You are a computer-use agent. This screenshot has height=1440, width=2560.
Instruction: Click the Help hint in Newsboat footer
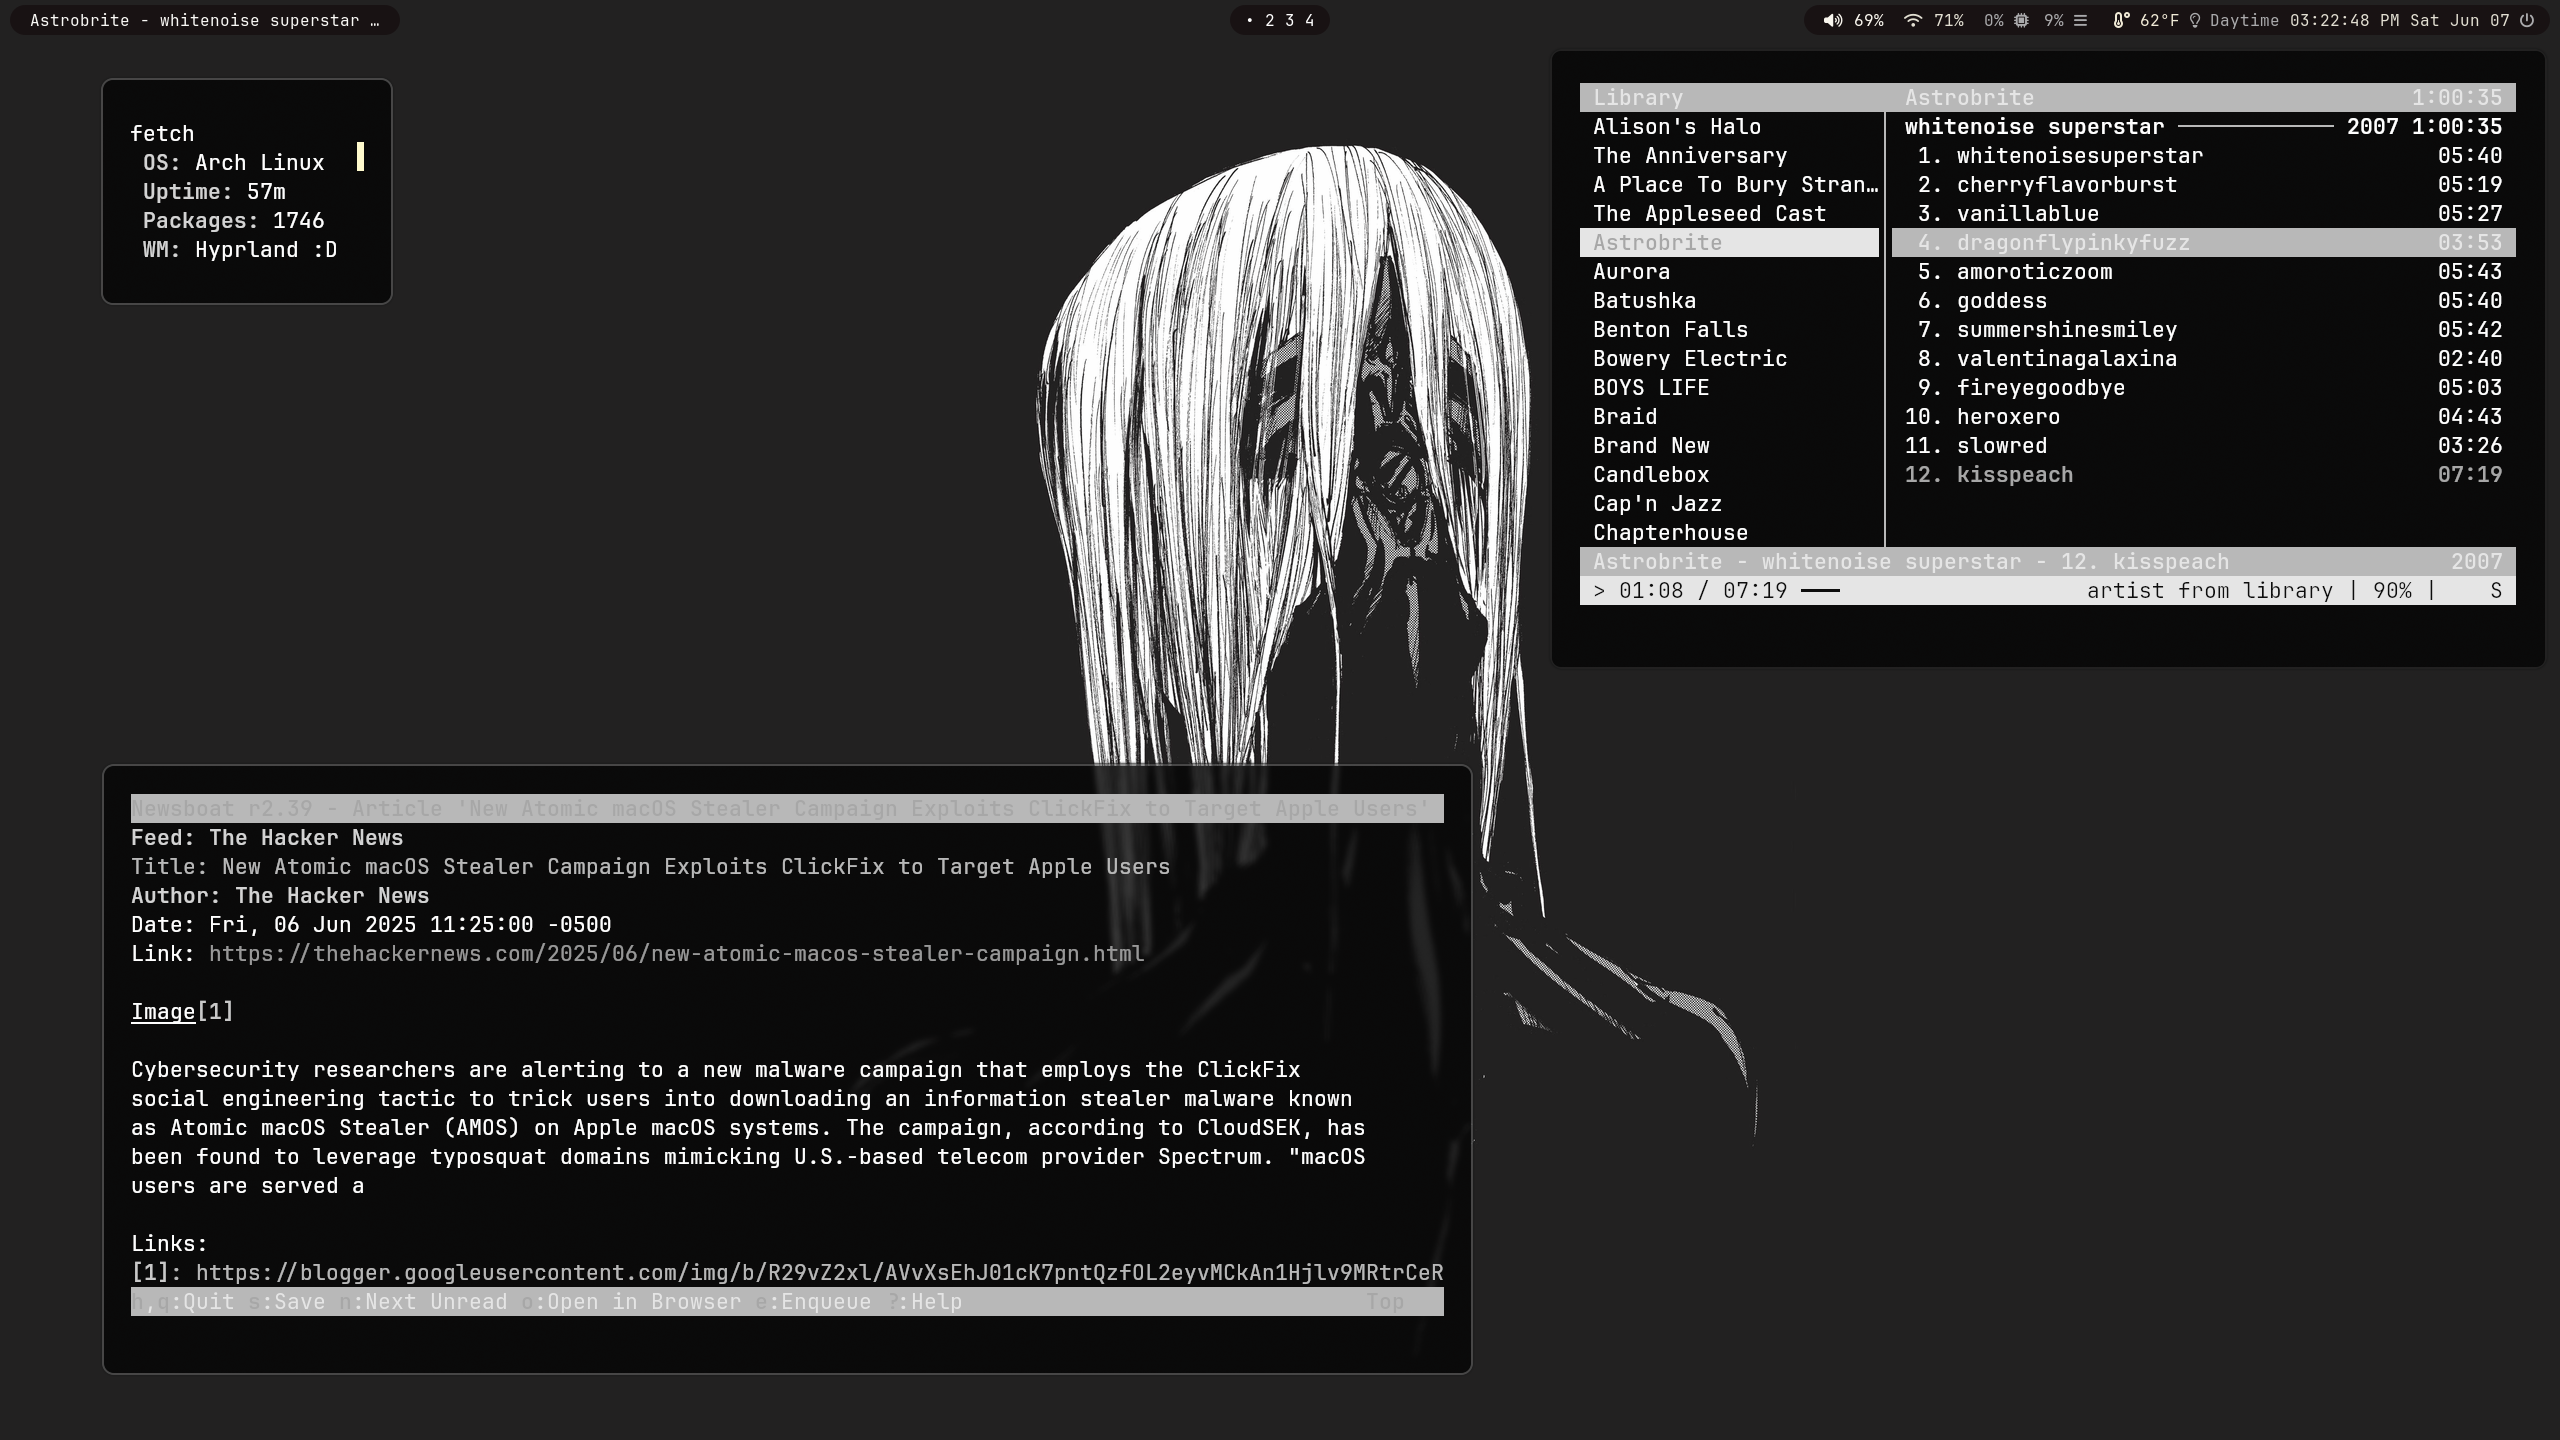point(924,1302)
